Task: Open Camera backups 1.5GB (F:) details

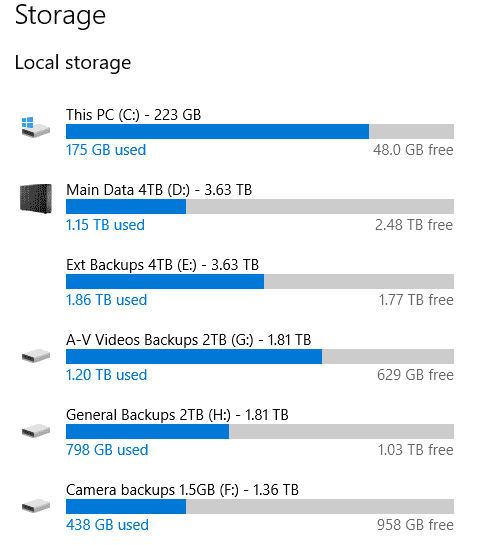Action: click(x=182, y=490)
